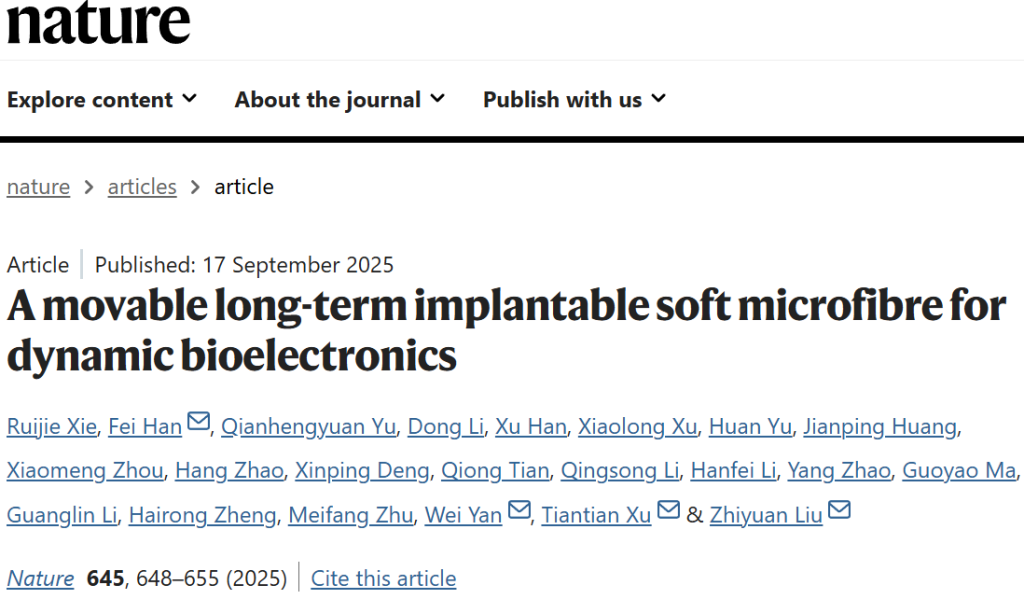Image resolution: width=1024 pixels, height=599 pixels.
Task: Click author Guanglin Li
Action: click(62, 515)
